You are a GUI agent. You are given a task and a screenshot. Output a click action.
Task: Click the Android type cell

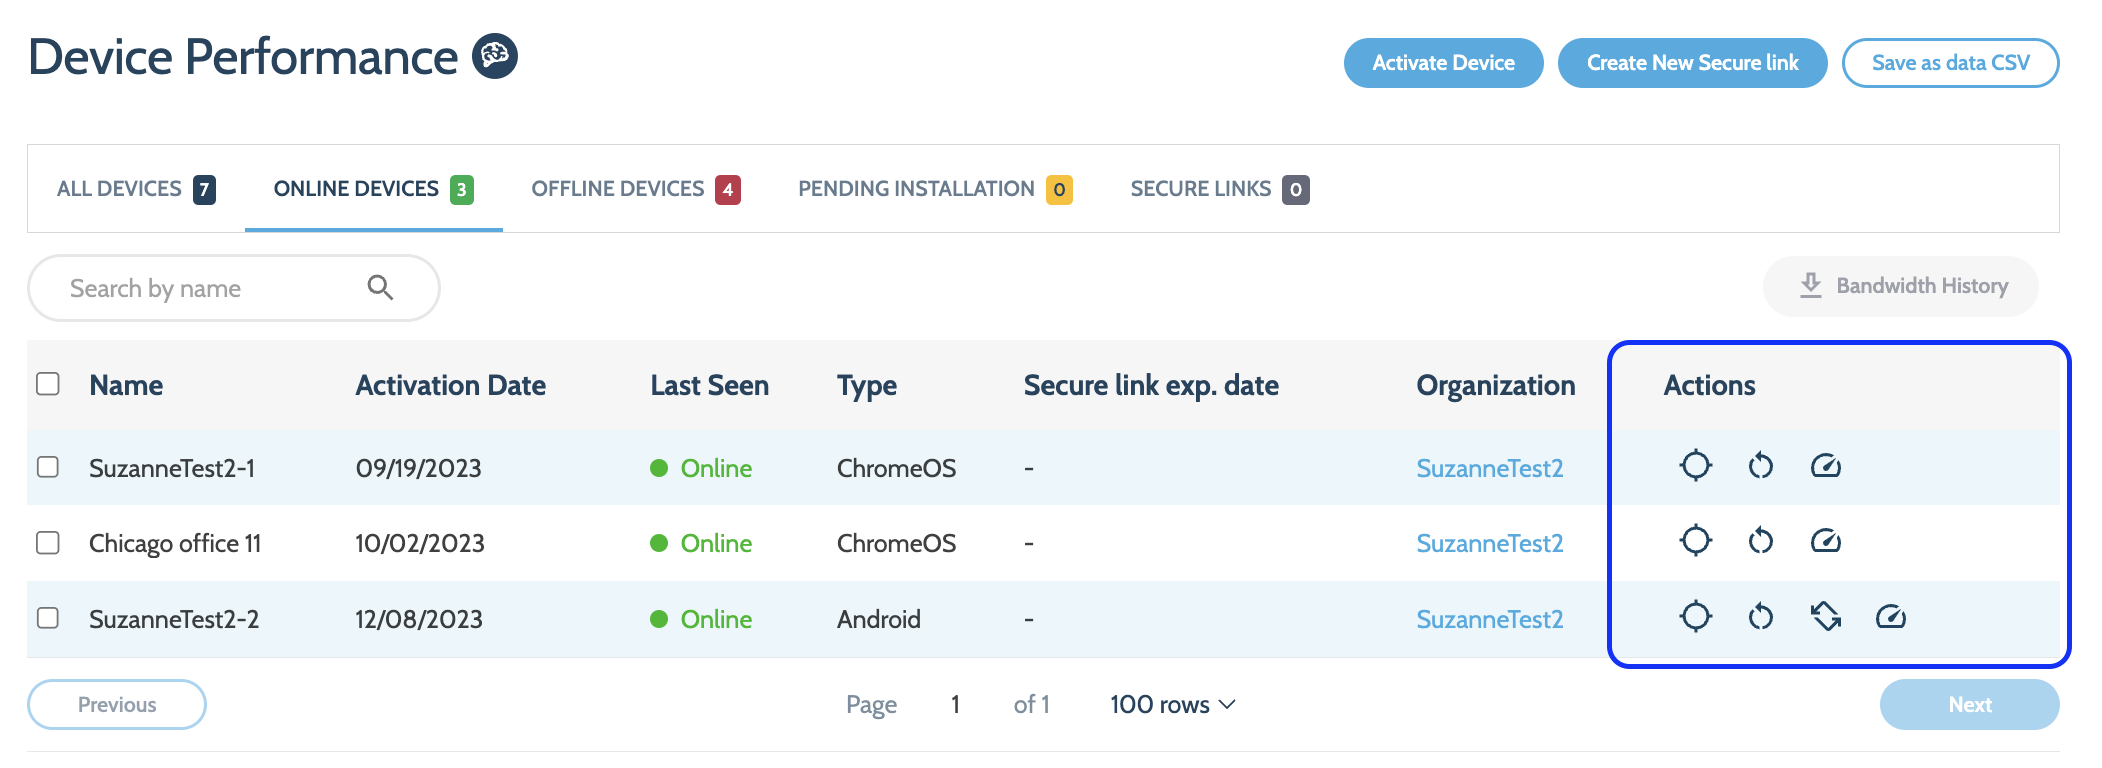878,619
